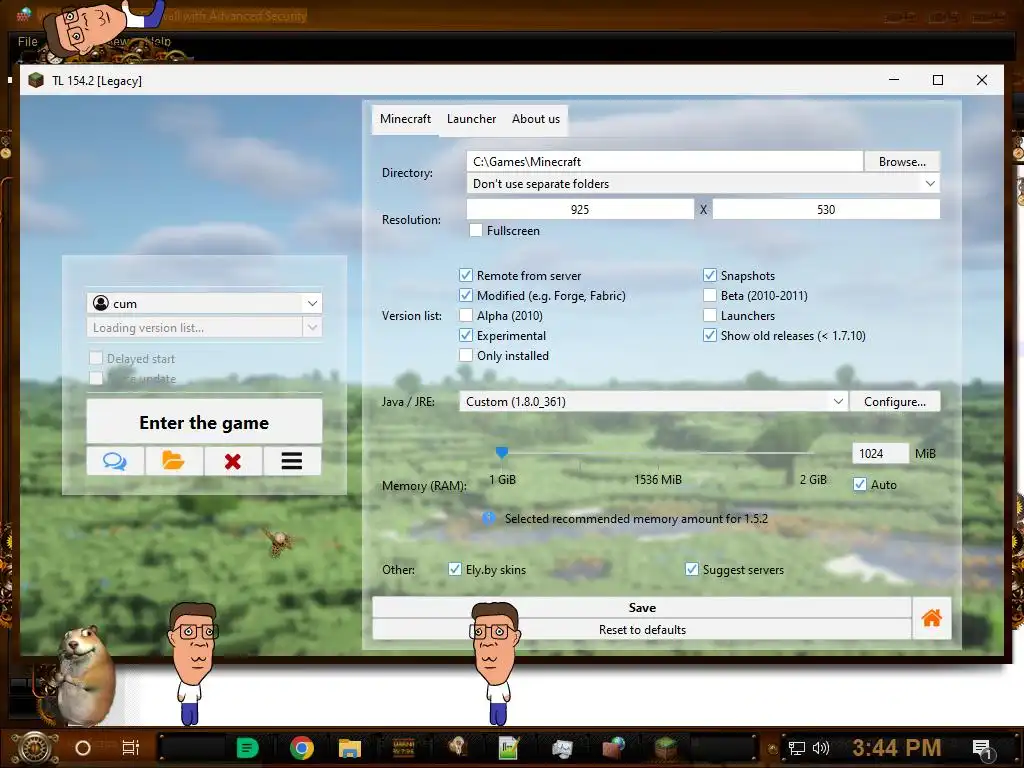The height and width of the screenshot is (768, 1024).
Task: Set memory slider to 1536 MiB mark
Action: coord(658,453)
